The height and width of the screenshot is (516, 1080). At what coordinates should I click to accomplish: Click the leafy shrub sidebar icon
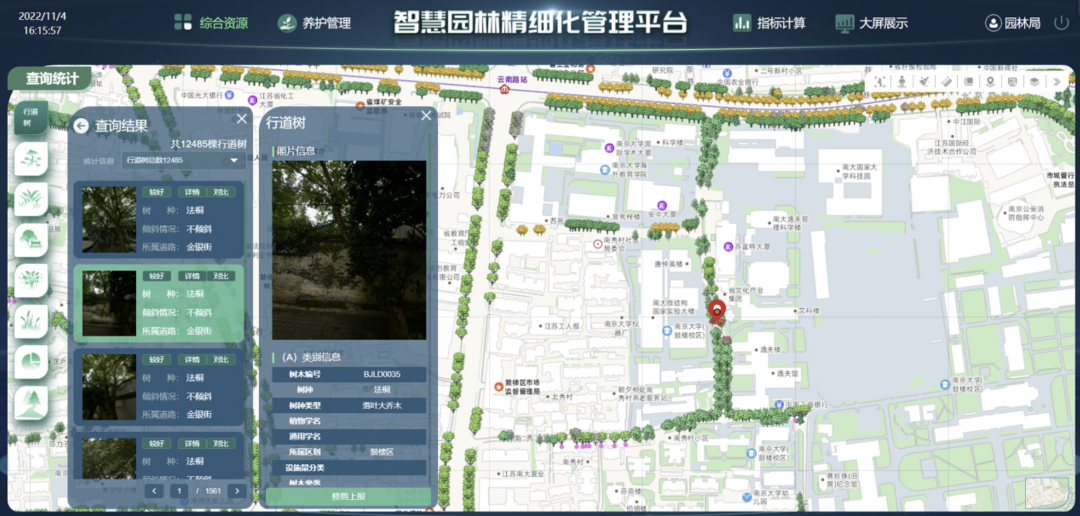point(31,200)
